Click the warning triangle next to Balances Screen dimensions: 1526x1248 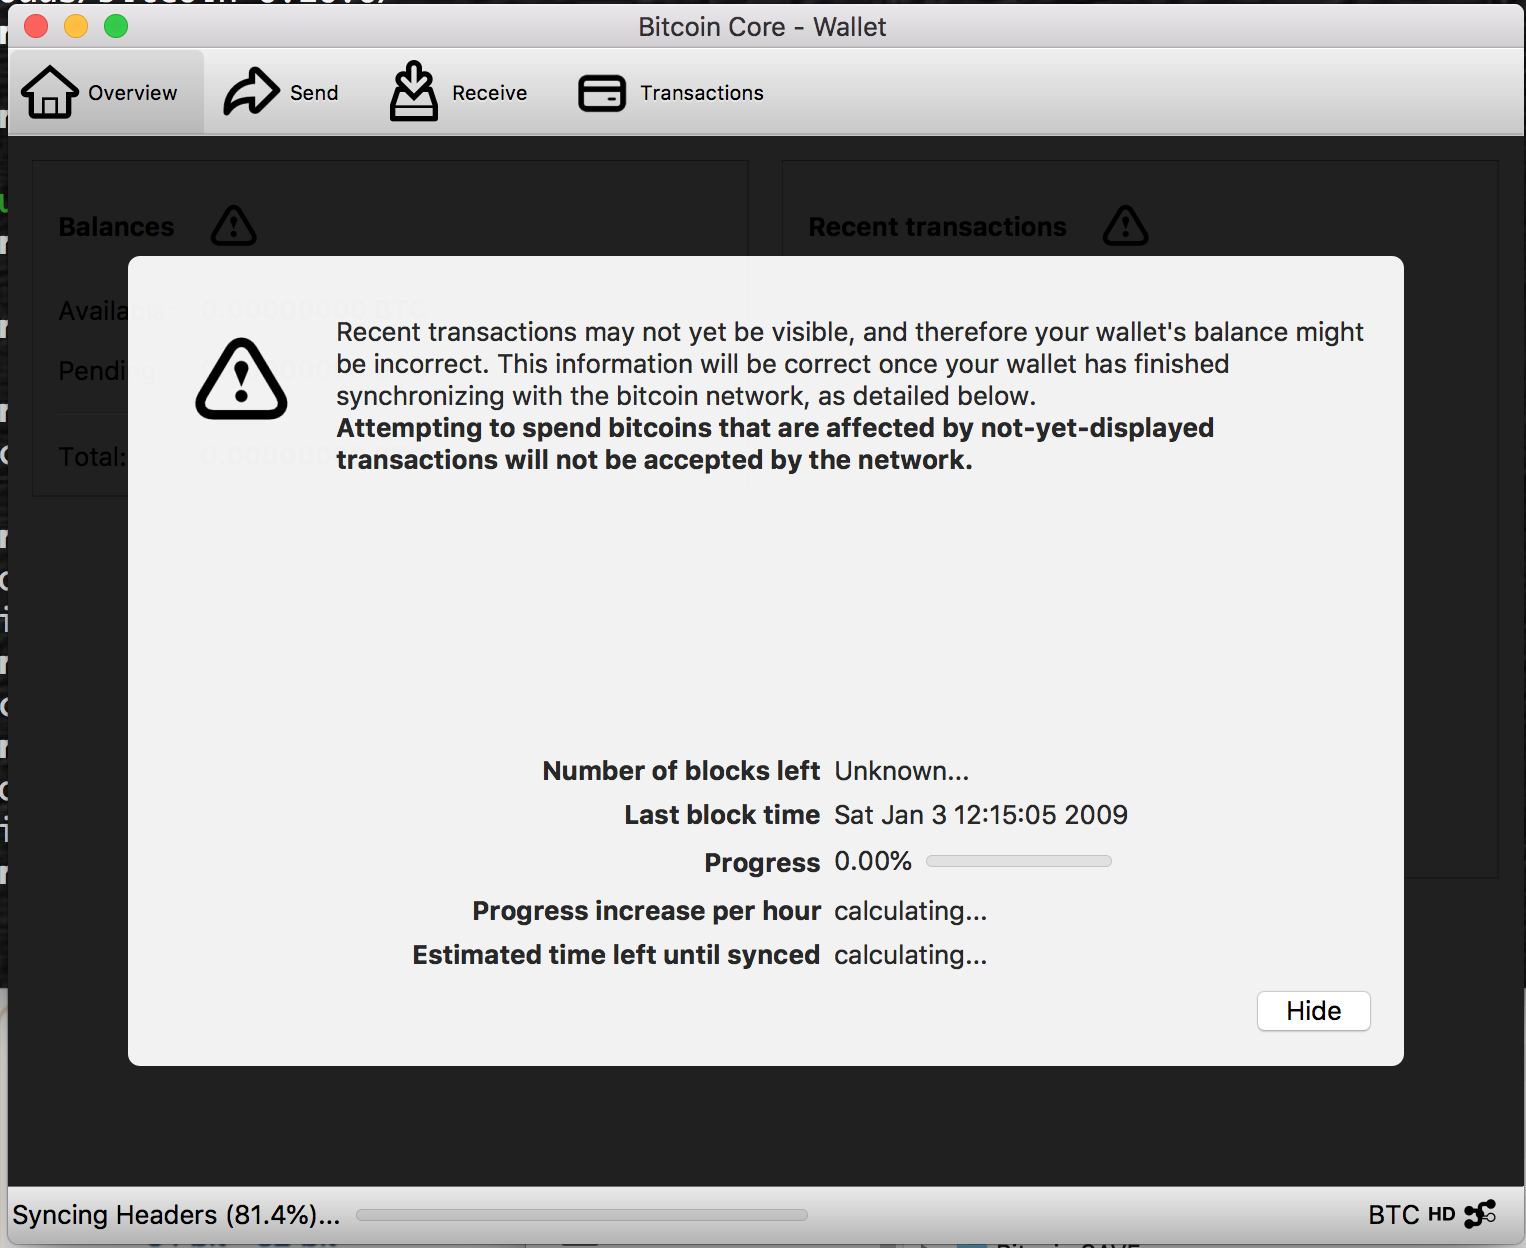(234, 227)
